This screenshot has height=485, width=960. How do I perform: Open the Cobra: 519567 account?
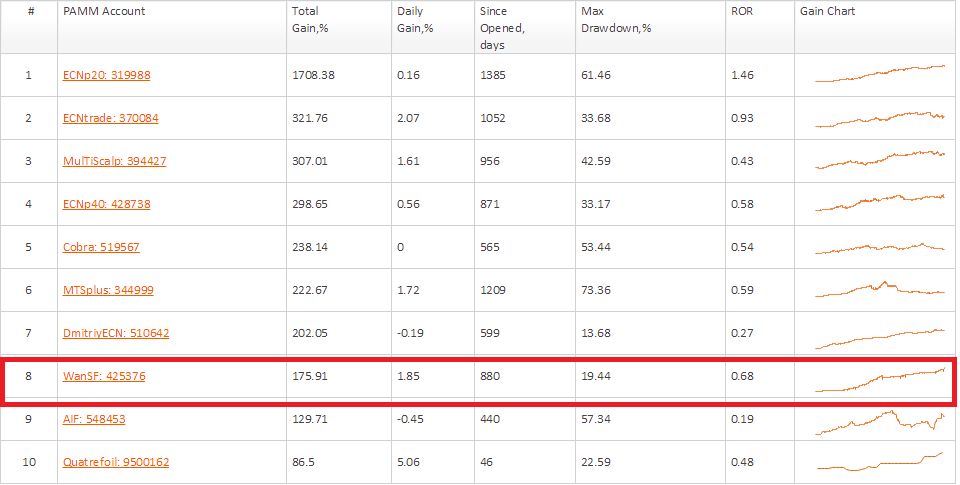point(101,247)
